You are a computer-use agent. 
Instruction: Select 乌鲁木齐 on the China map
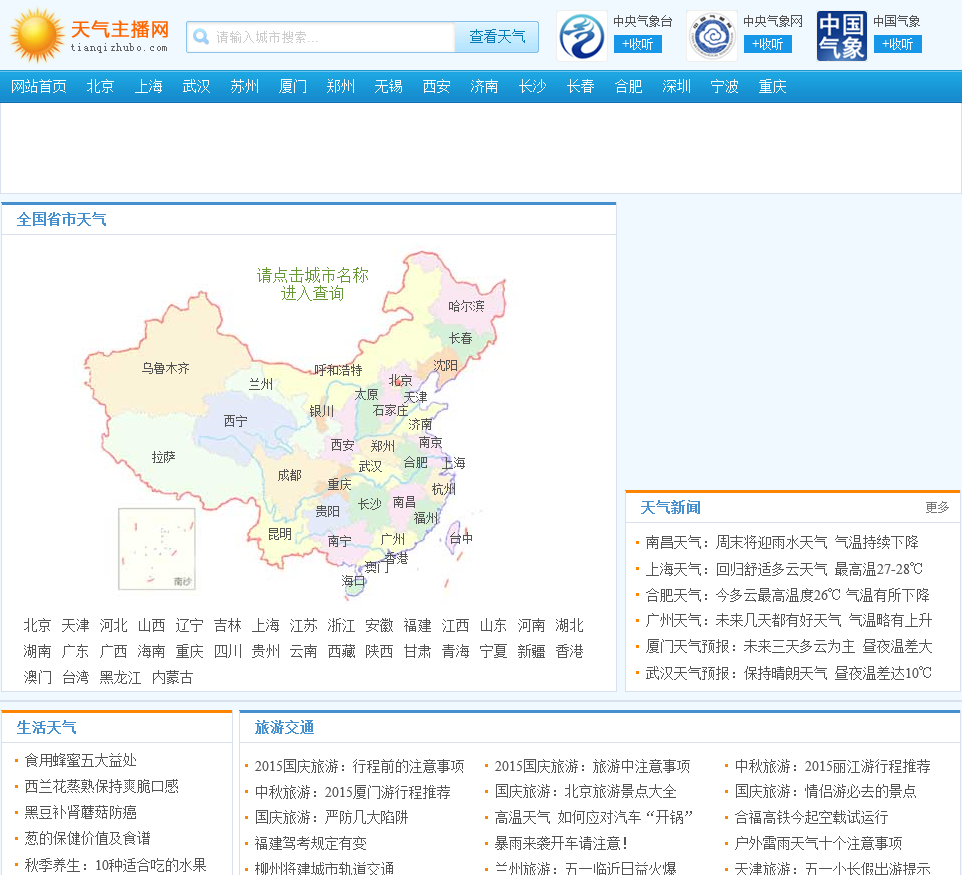pyautogui.click(x=166, y=368)
